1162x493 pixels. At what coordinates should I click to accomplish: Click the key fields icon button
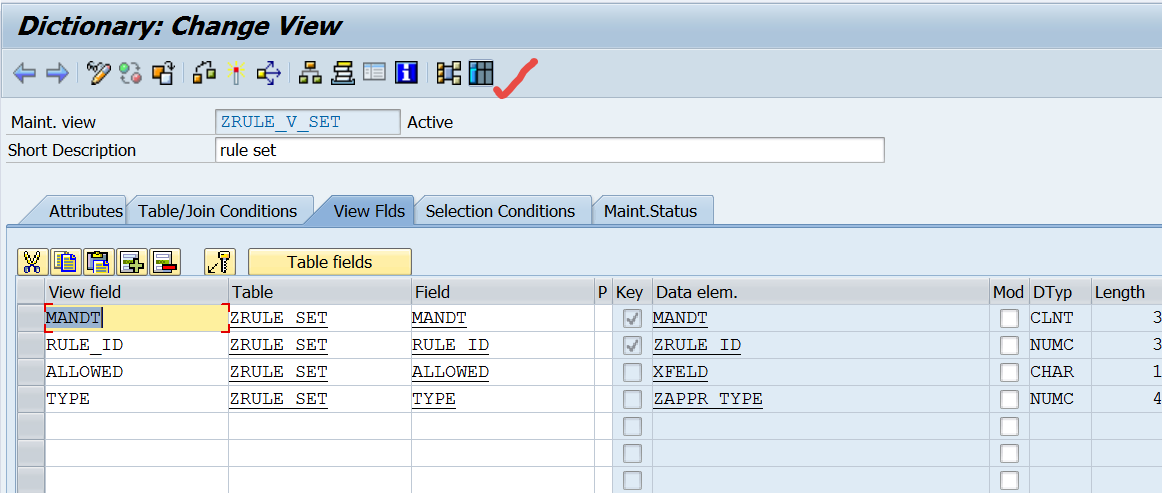pyautogui.click(x=220, y=262)
